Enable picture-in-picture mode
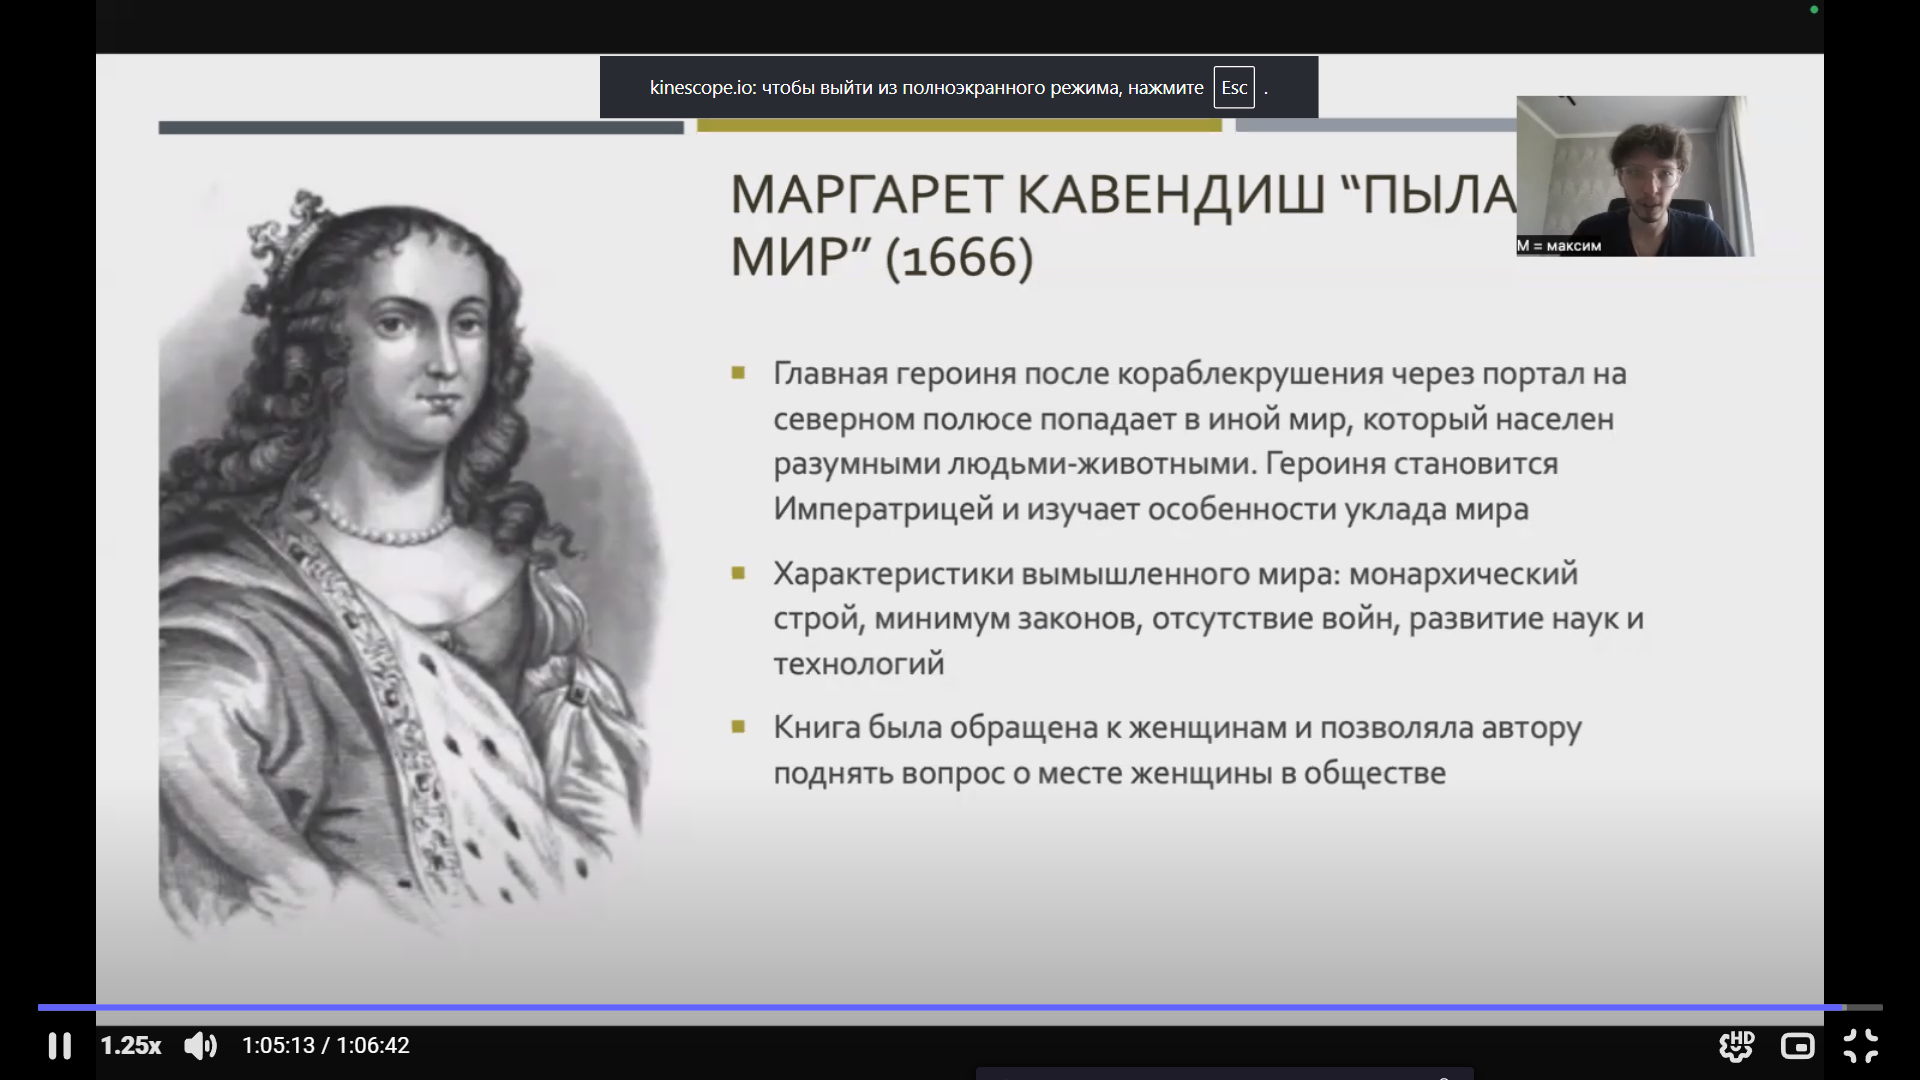The width and height of the screenshot is (1920, 1080). click(x=1797, y=1046)
